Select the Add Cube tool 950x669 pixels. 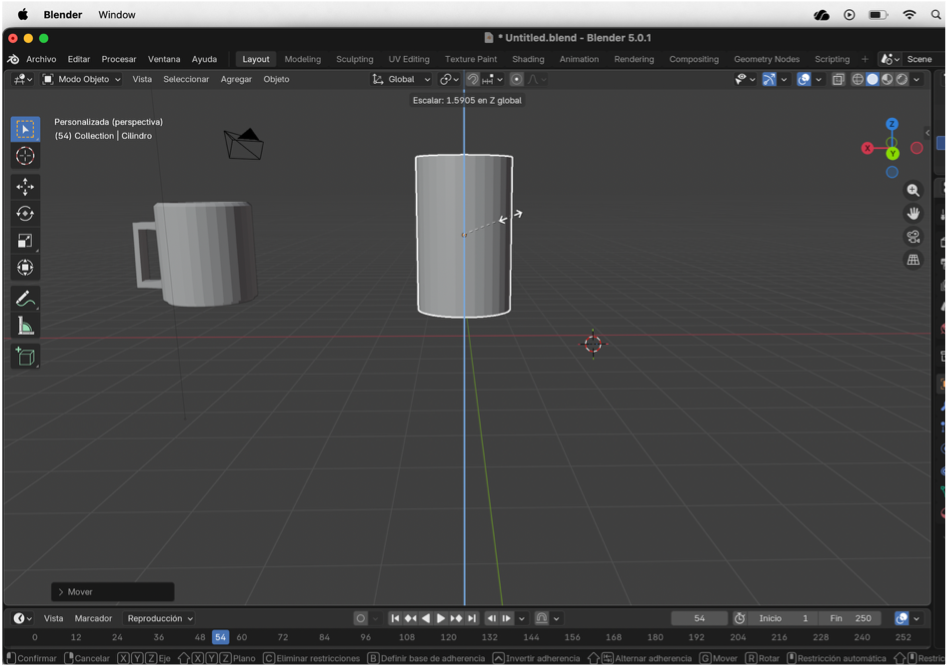point(26,357)
